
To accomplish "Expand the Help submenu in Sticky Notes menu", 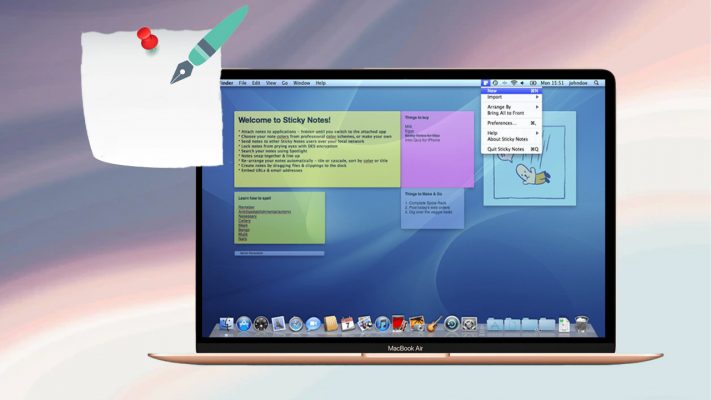I will tap(511, 133).
